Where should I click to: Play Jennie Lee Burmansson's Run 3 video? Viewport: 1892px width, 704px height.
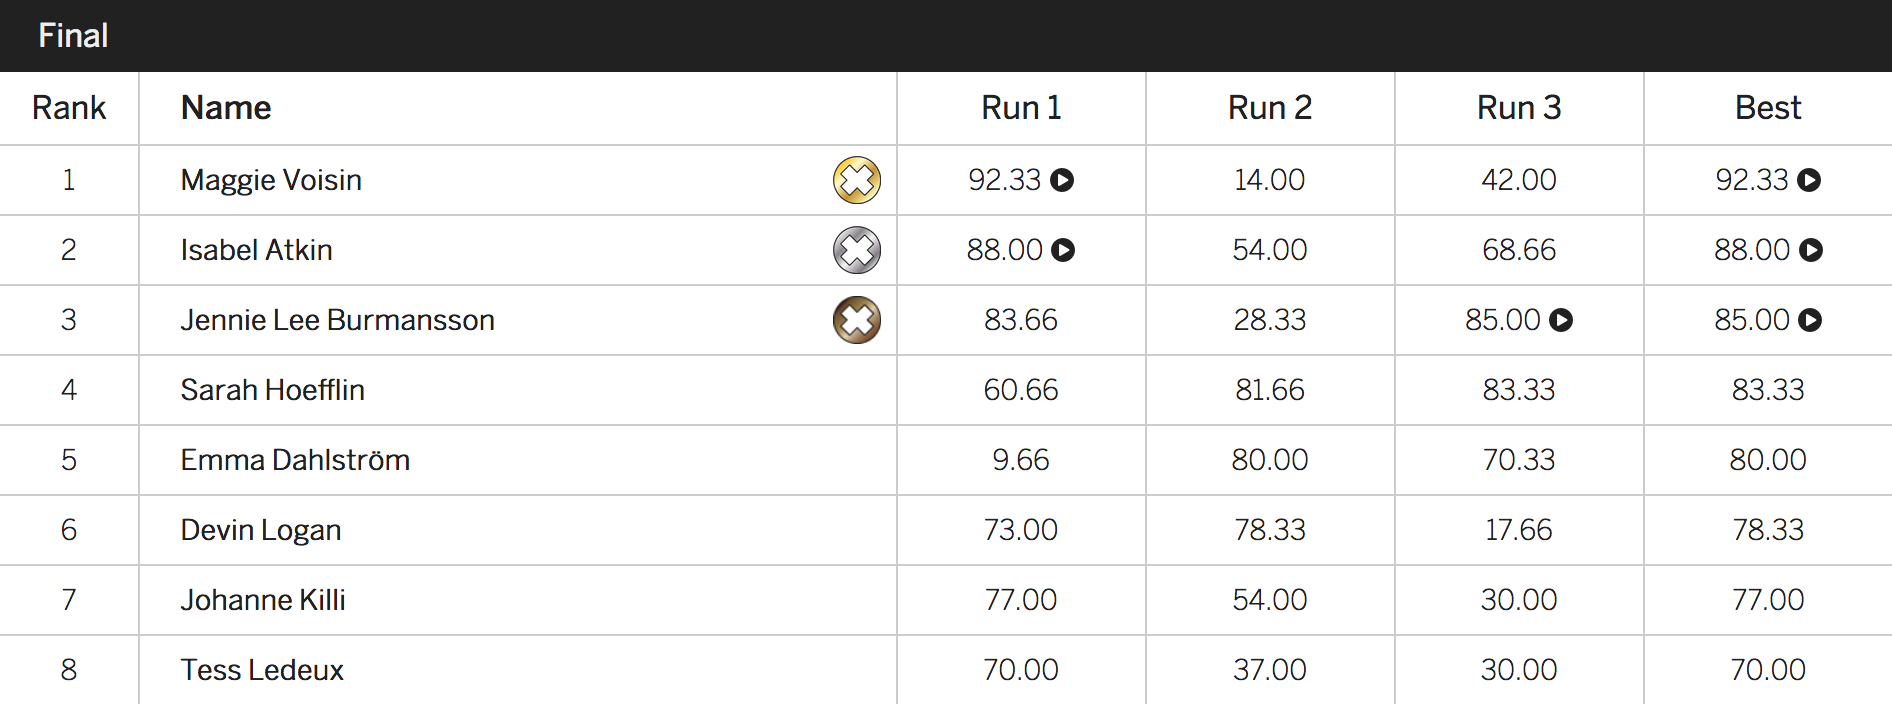coord(1561,320)
